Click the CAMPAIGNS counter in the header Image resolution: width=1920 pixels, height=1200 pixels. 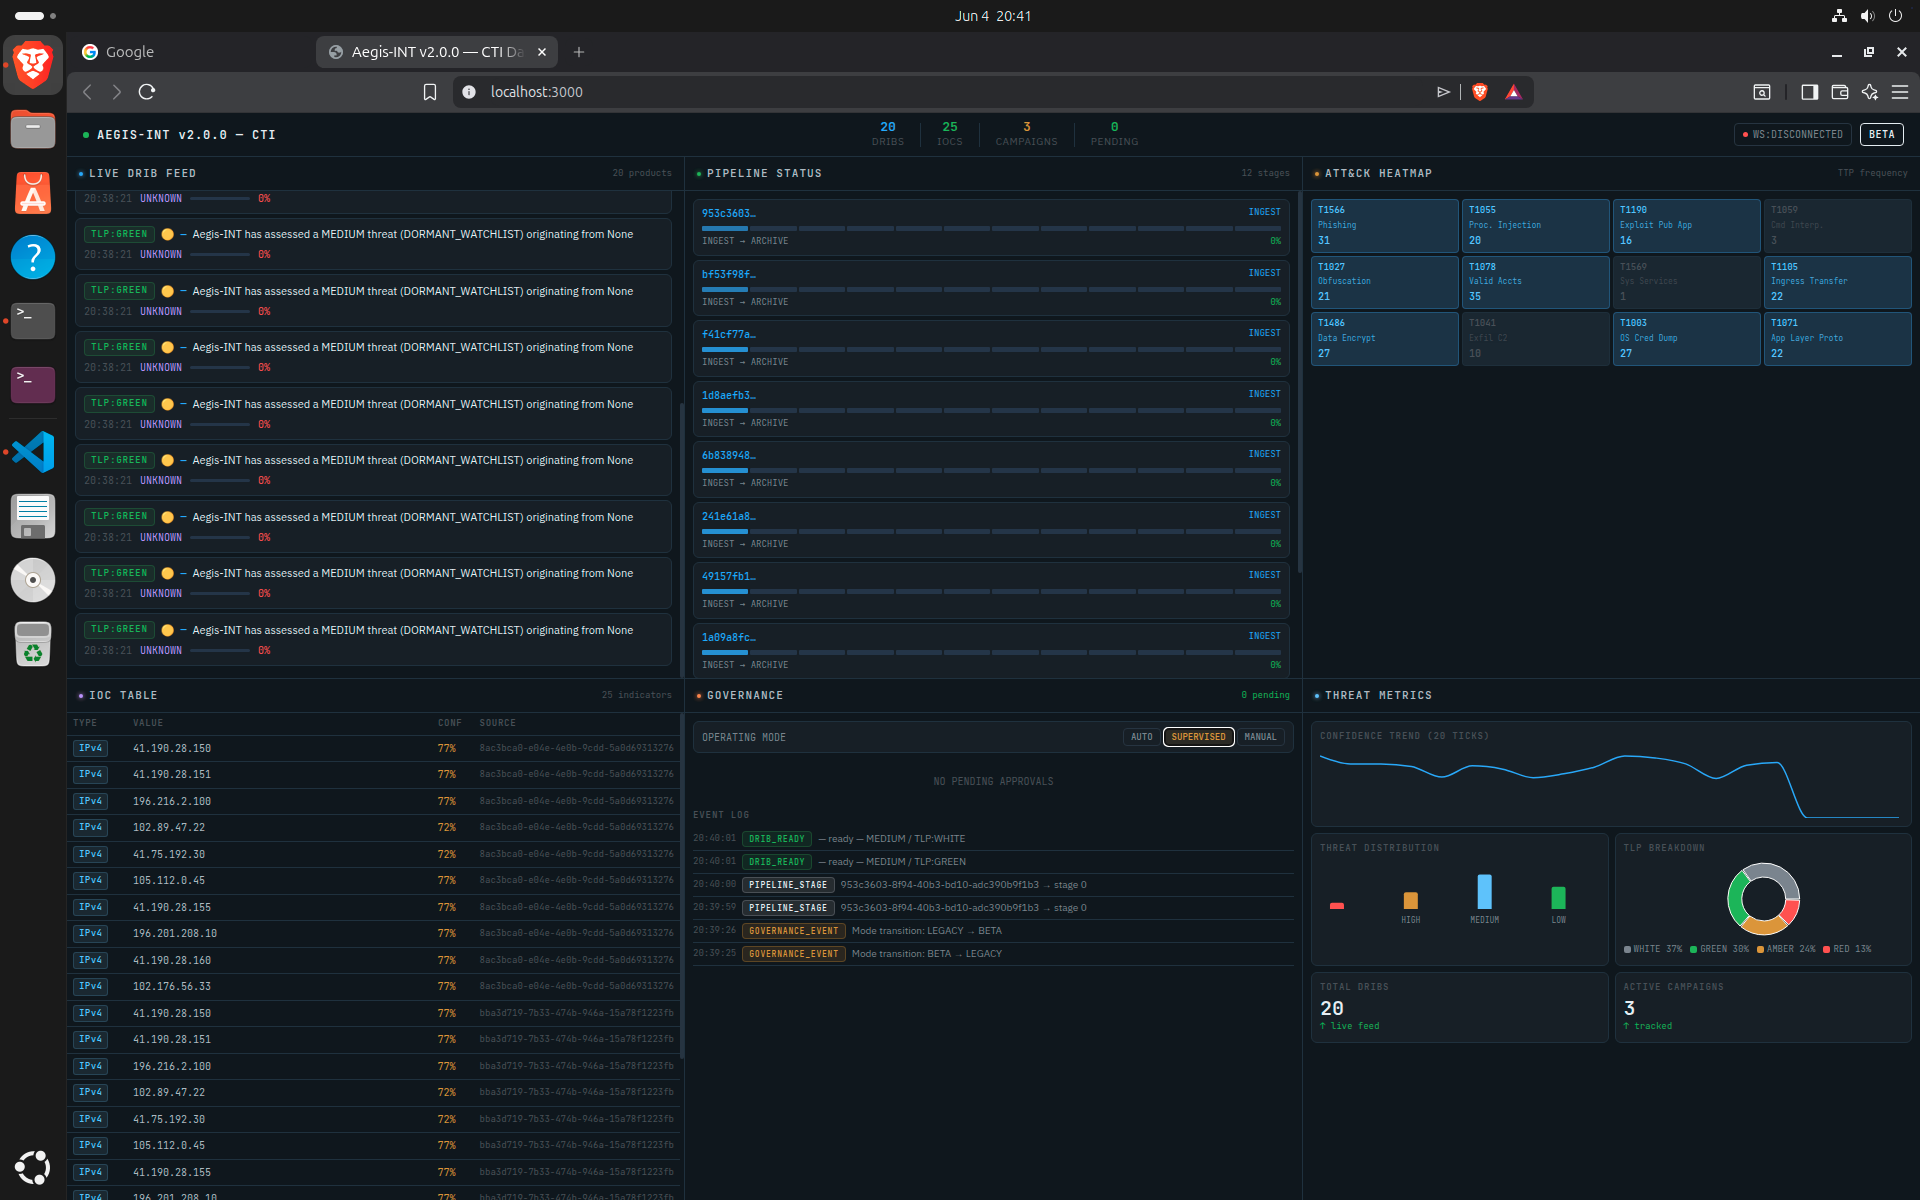(1026, 134)
